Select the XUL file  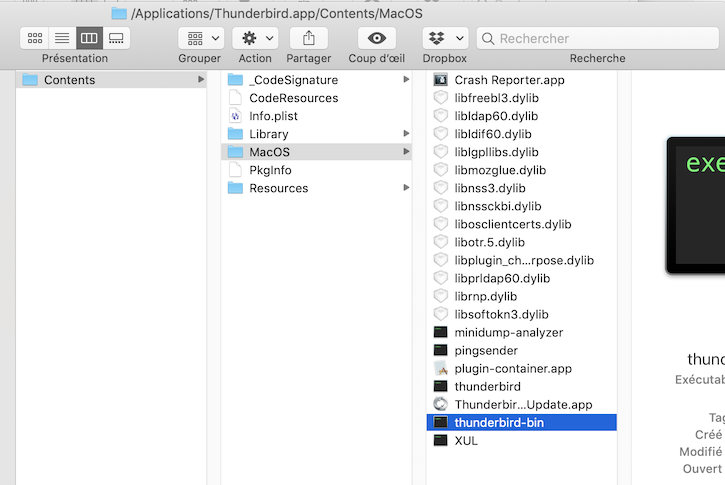[522, 440]
